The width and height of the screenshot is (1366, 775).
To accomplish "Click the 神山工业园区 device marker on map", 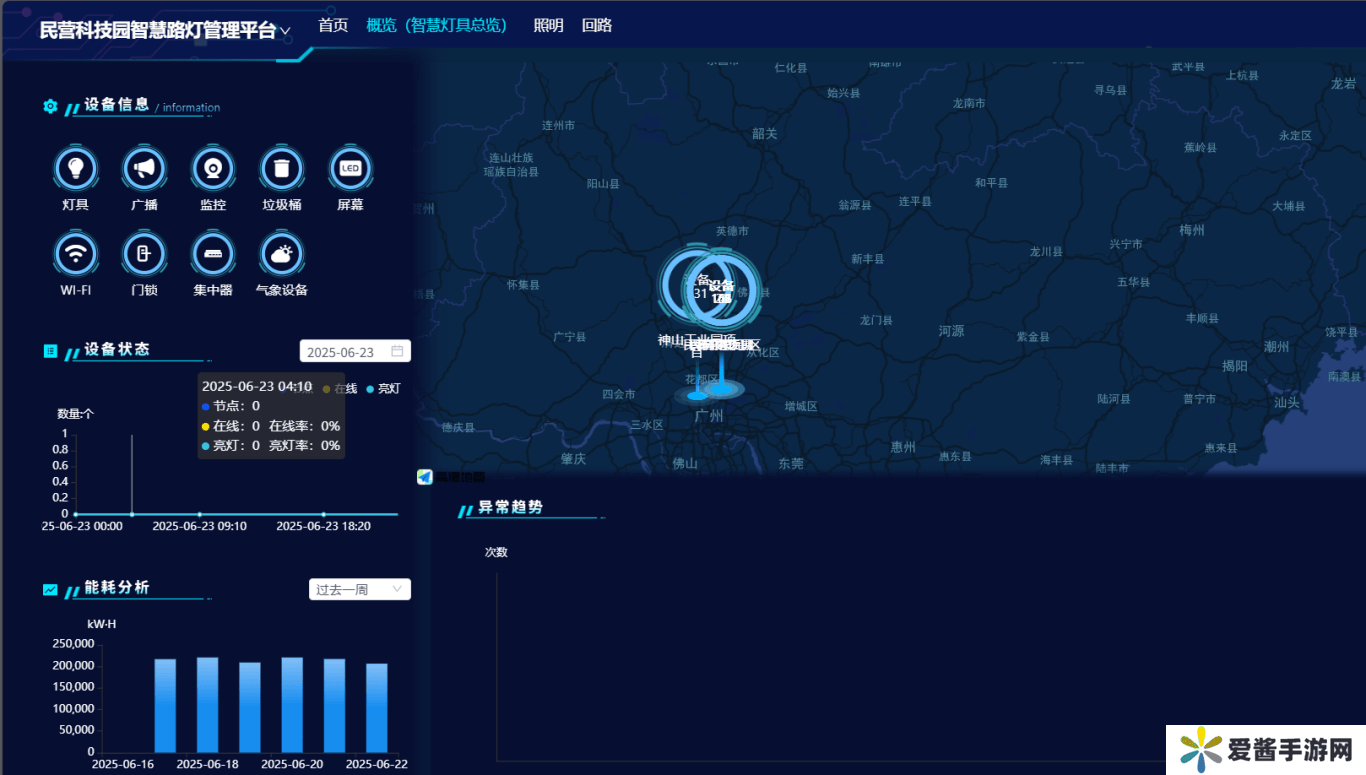I will tap(696, 289).
